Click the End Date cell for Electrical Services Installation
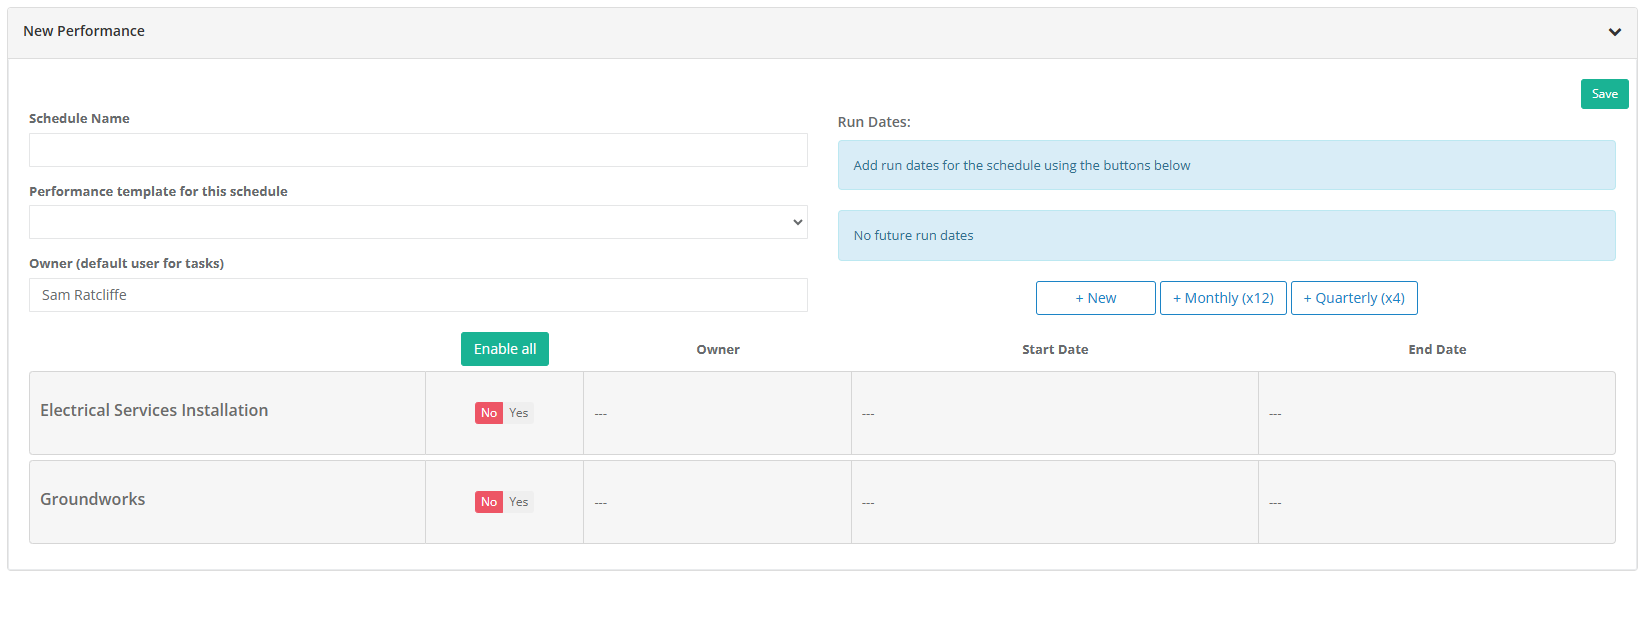Screen dimensions: 1652x622 1436,413
